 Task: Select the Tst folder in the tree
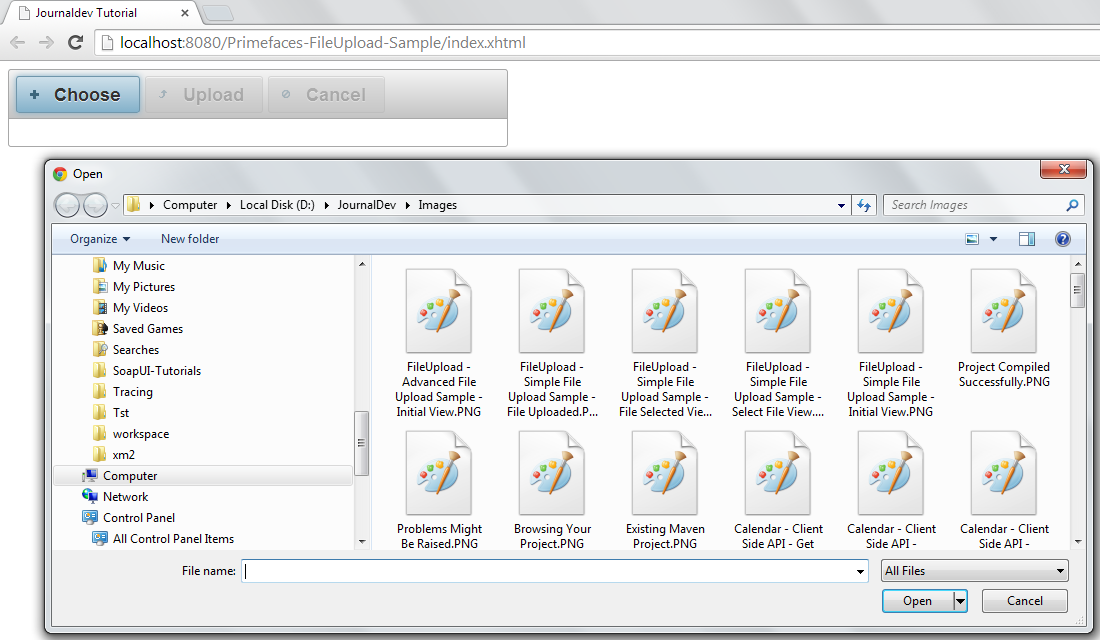[x=121, y=413]
